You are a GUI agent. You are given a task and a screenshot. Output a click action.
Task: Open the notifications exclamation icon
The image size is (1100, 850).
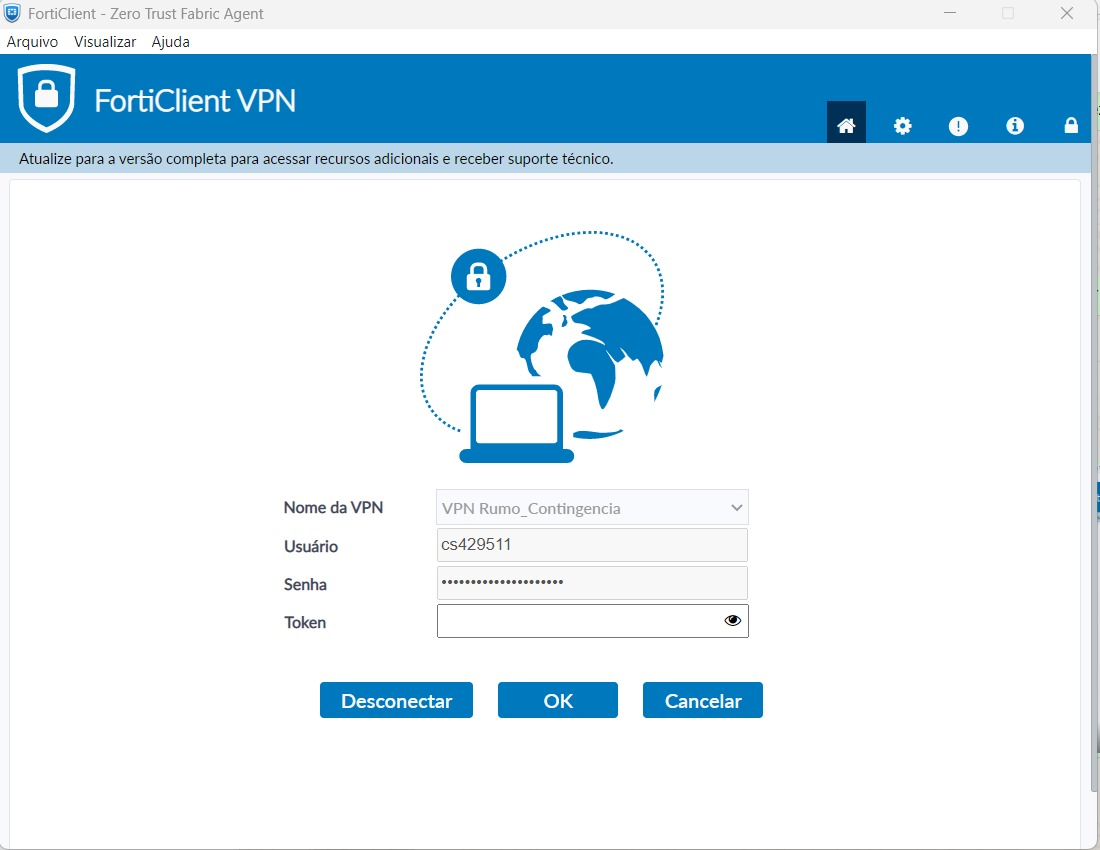click(958, 126)
